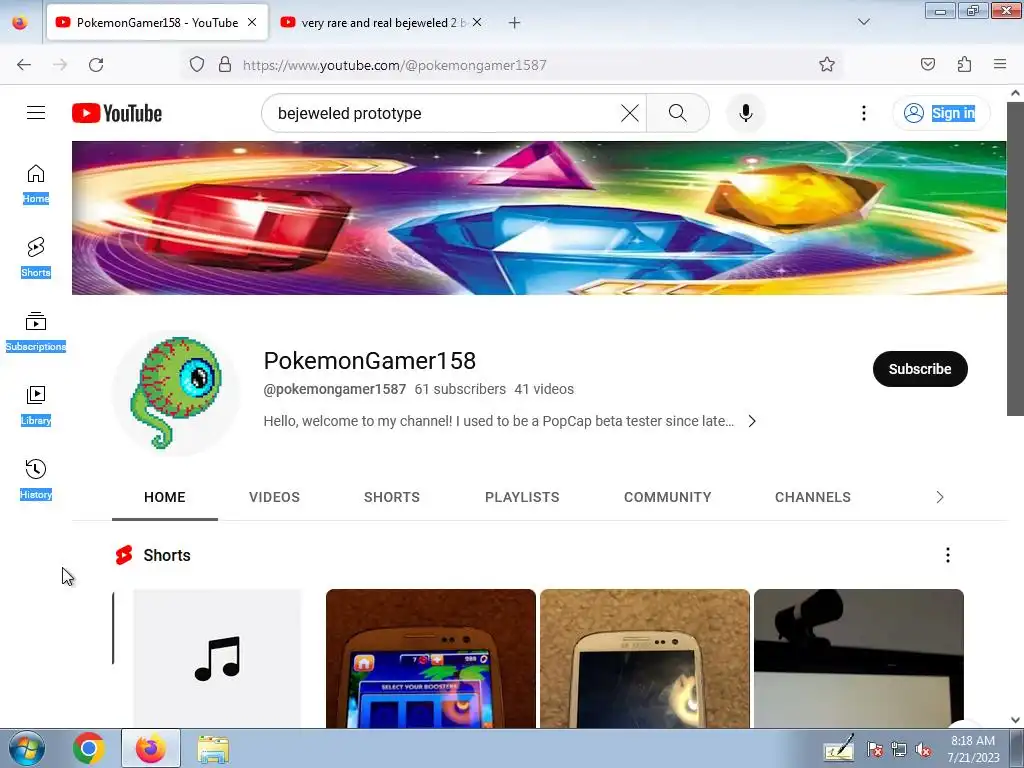Expand the channel description arrow
This screenshot has height=768, width=1024.
pyautogui.click(x=752, y=421)
